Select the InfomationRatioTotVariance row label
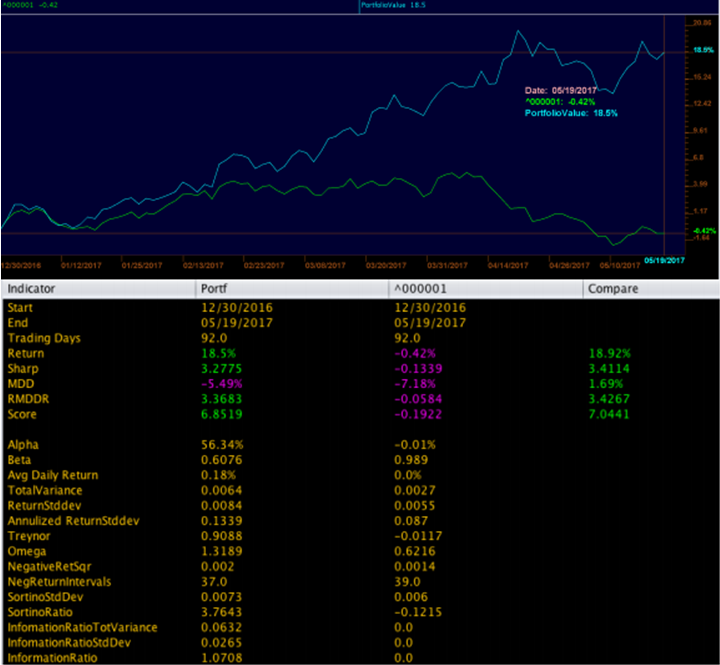The image size is (720, 665). pos(82,627)
